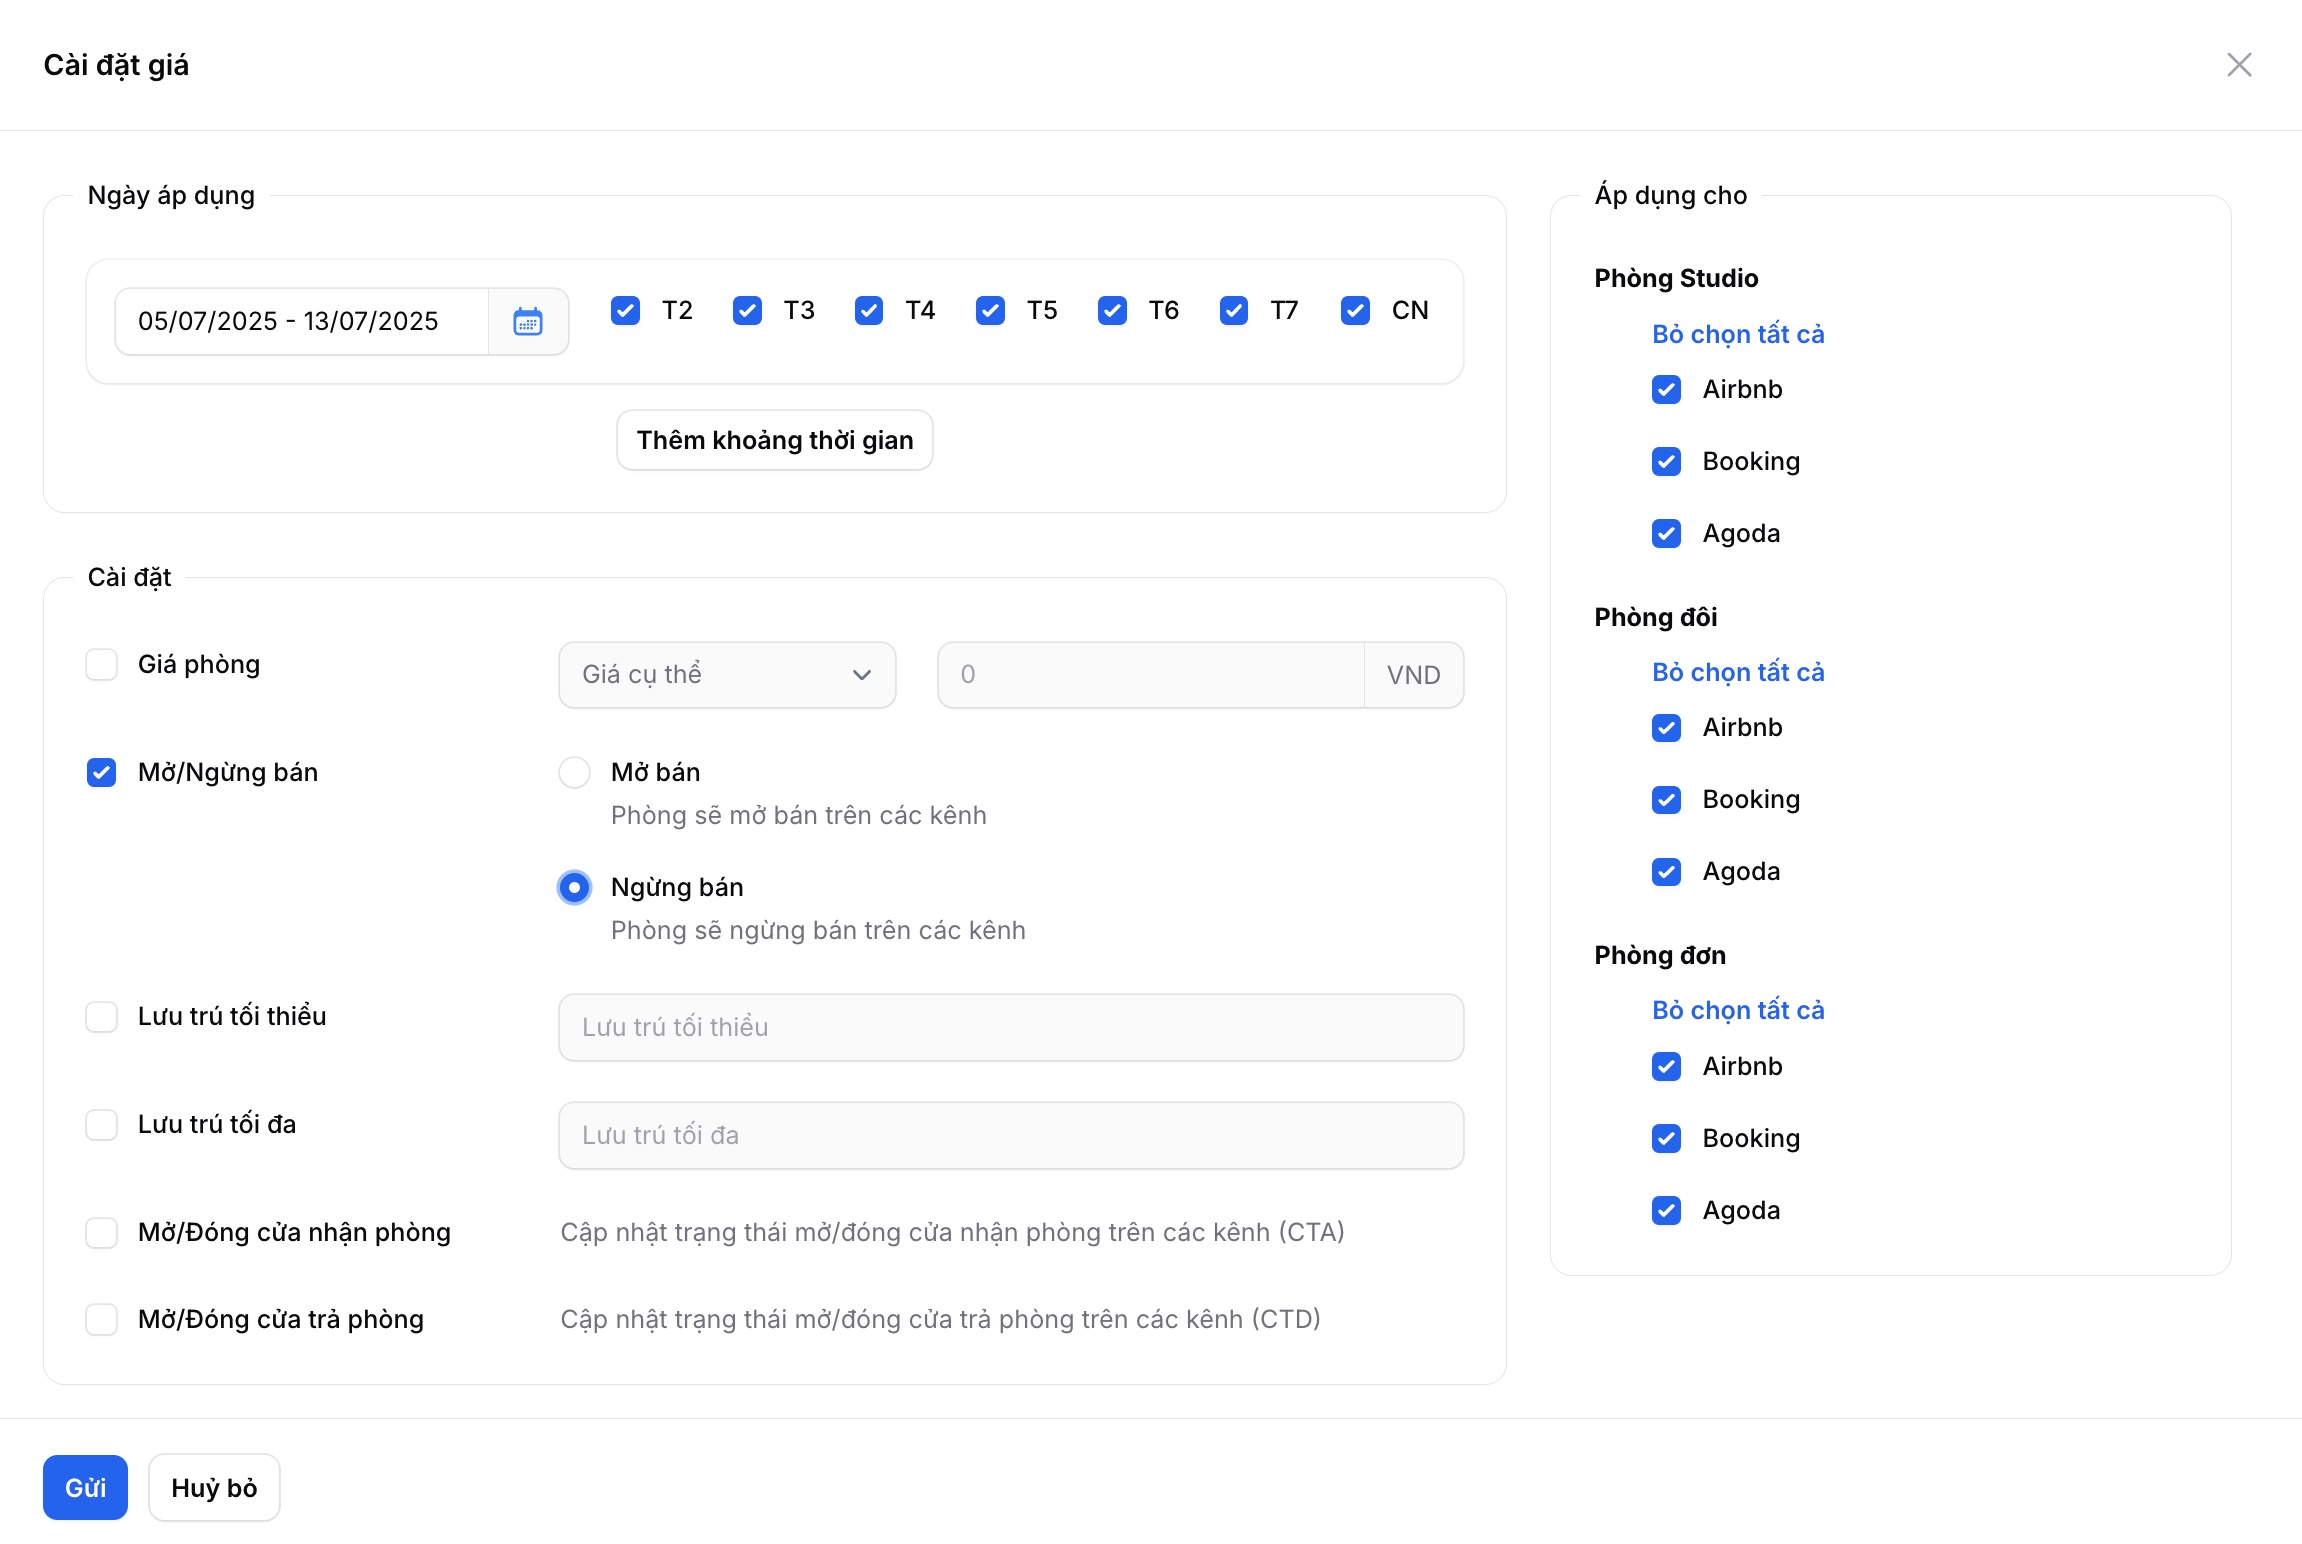Click the CTD description text
This screenshot has width=2302, height=1544.
point(940,1319)
